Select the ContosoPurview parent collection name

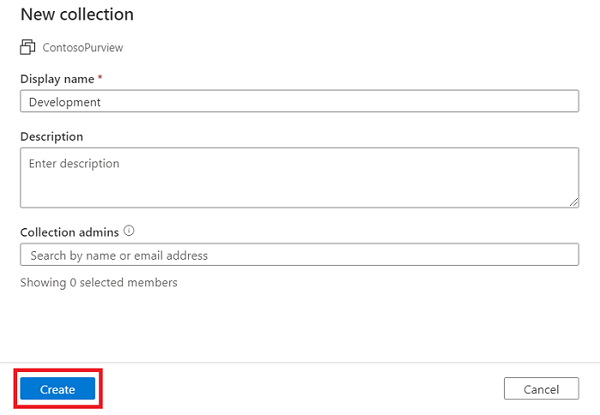[x=83, y=47]
